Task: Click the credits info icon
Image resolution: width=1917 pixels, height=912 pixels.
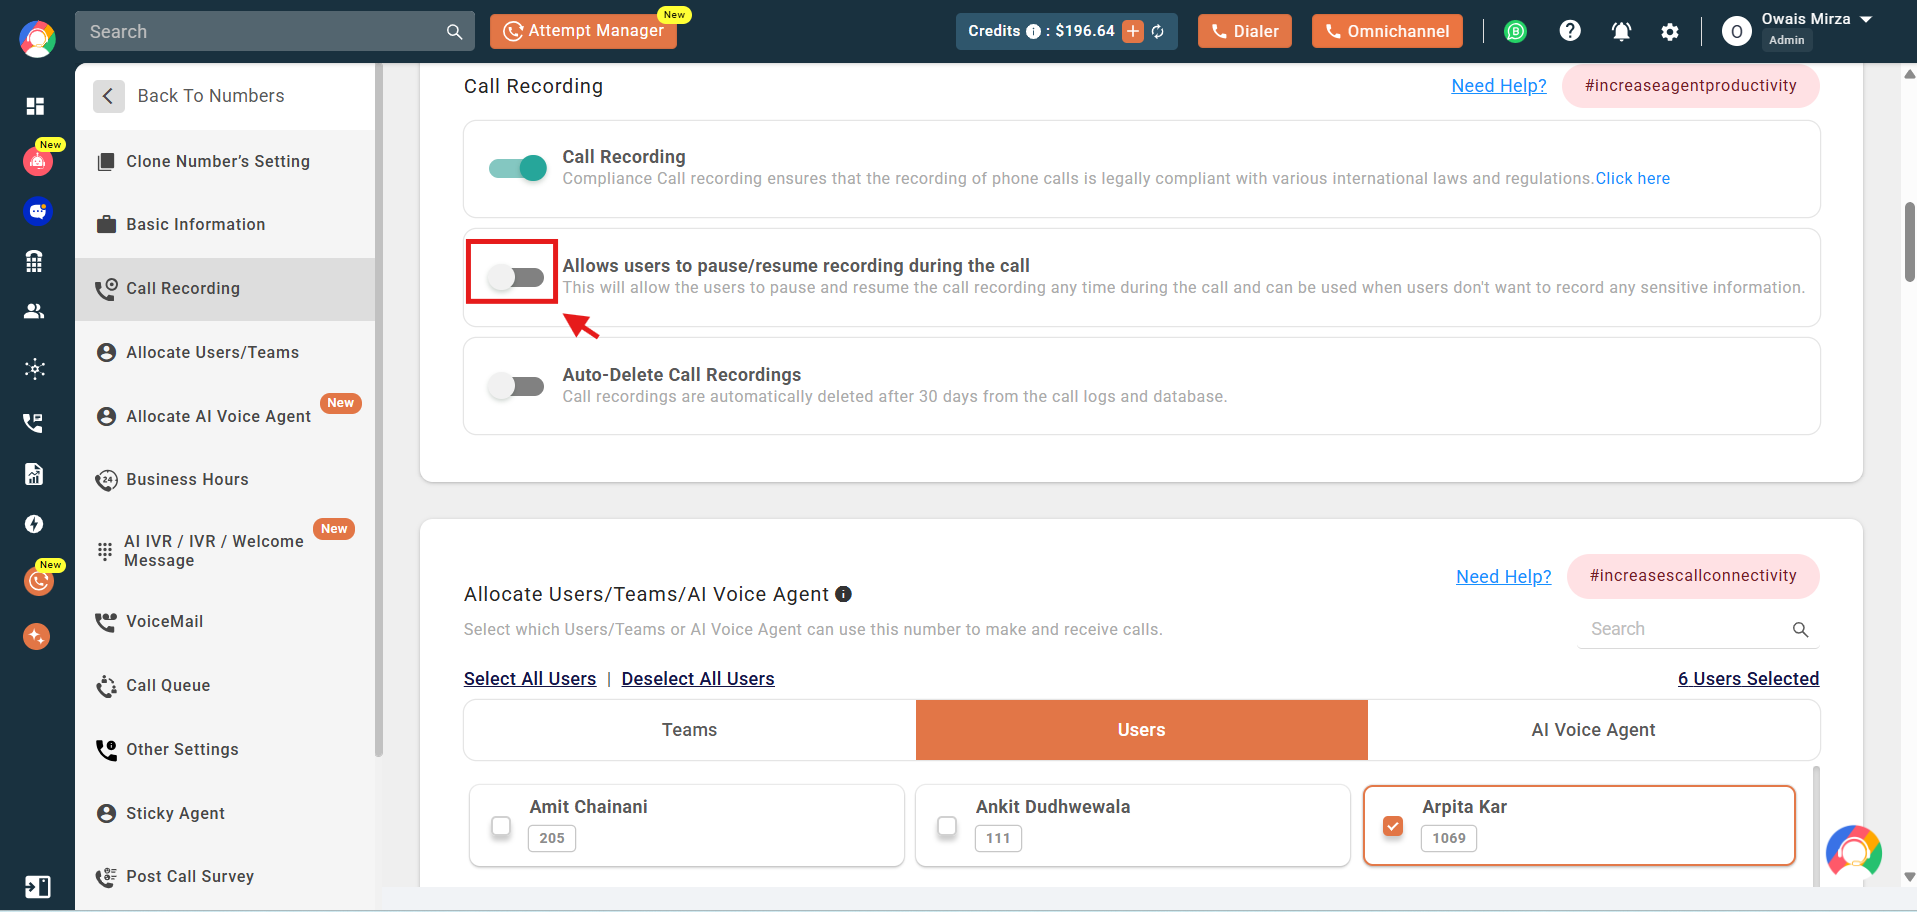Action: pyautogui.click(x=1033, y=31)
